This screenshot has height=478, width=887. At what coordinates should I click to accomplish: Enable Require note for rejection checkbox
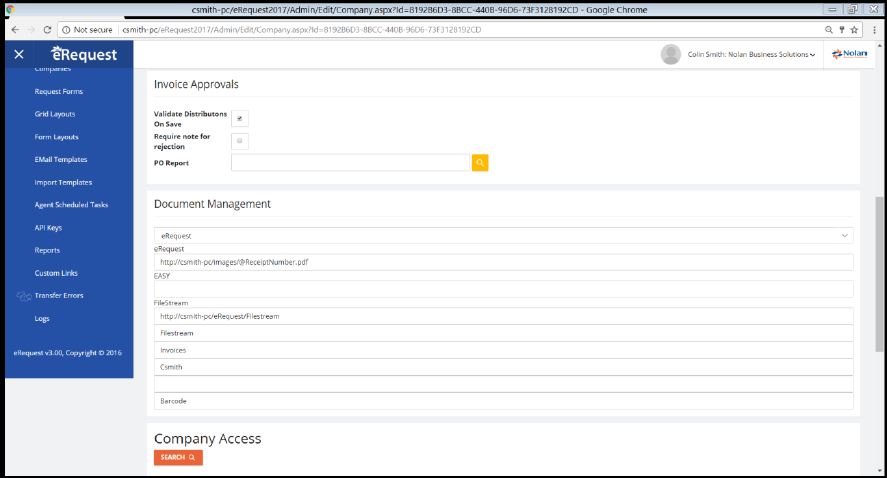pos(240,141)
